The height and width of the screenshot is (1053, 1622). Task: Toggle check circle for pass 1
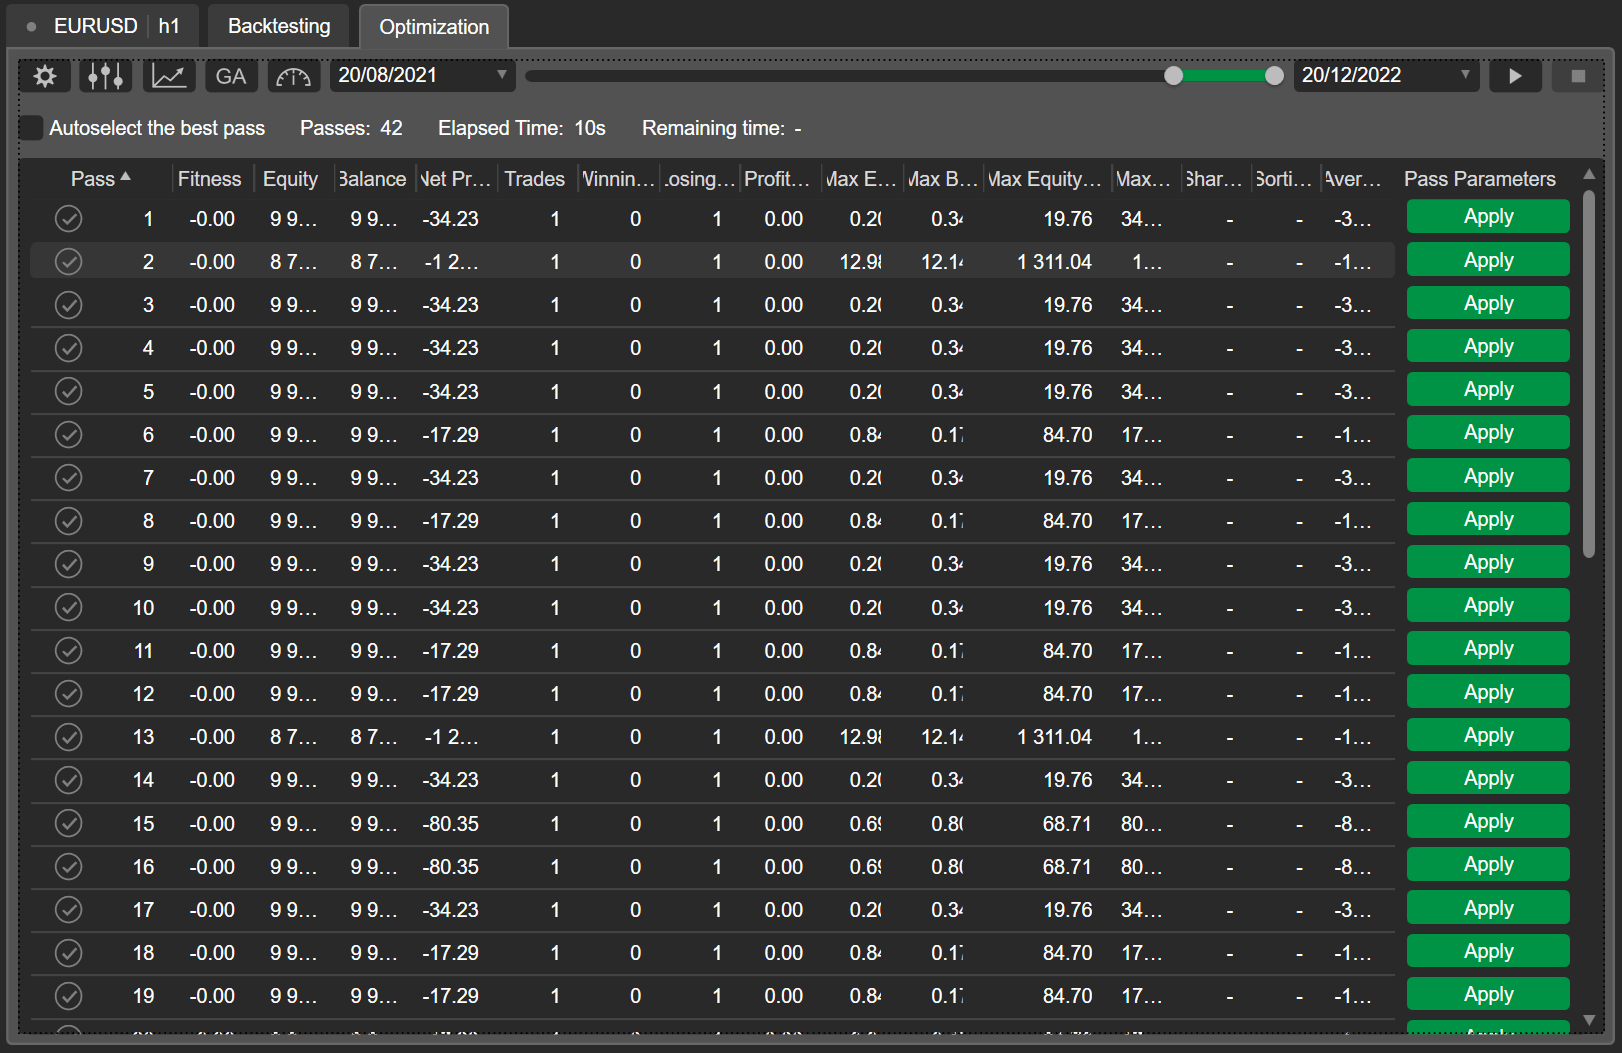coord(68,218)
